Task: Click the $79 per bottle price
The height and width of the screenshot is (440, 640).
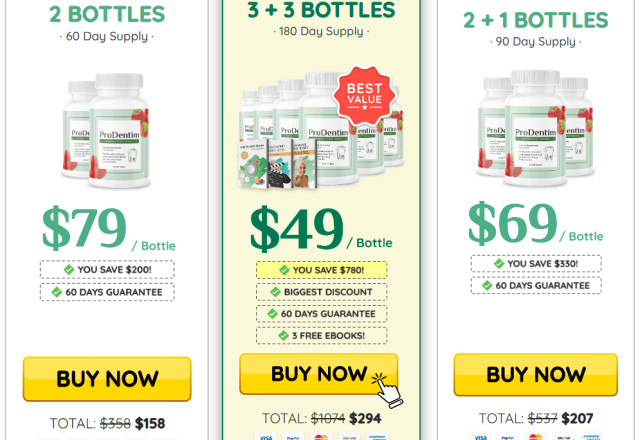Action: [109, 229]
